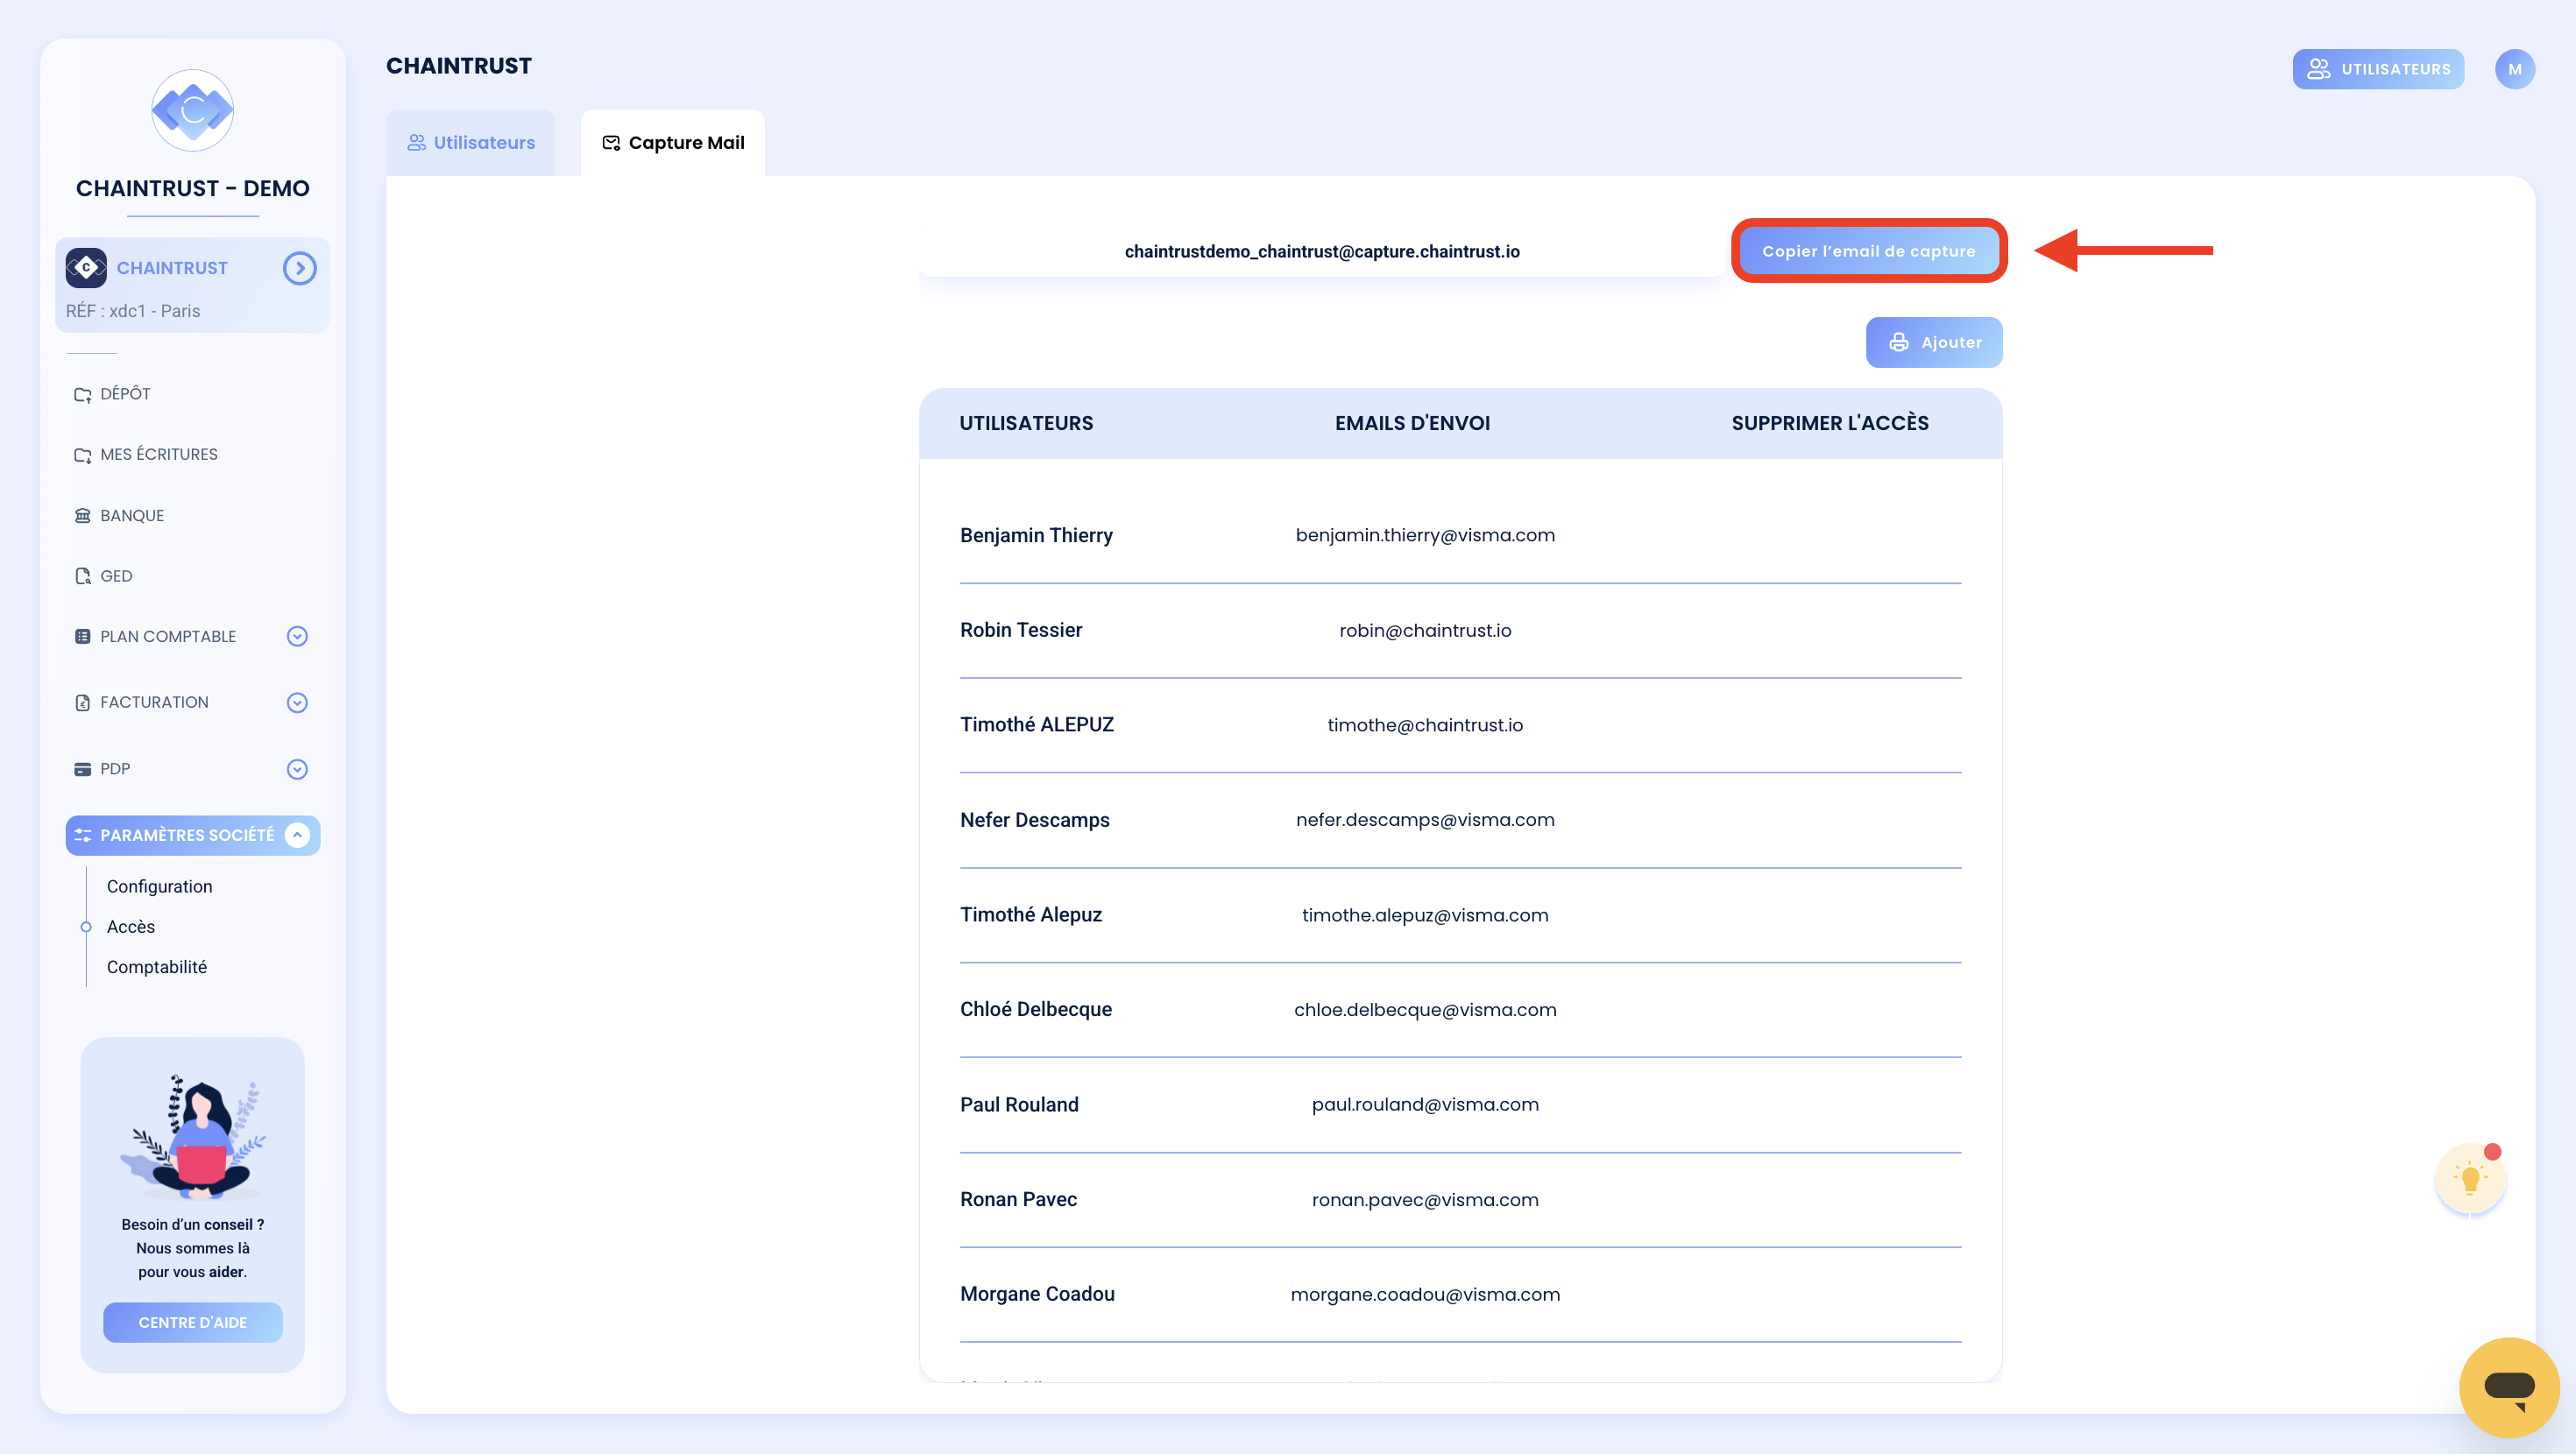The height and width of the screenshot is (1454, 2576).
Task: Click the Ajouter button
Action: click(x=1934, y=342)
